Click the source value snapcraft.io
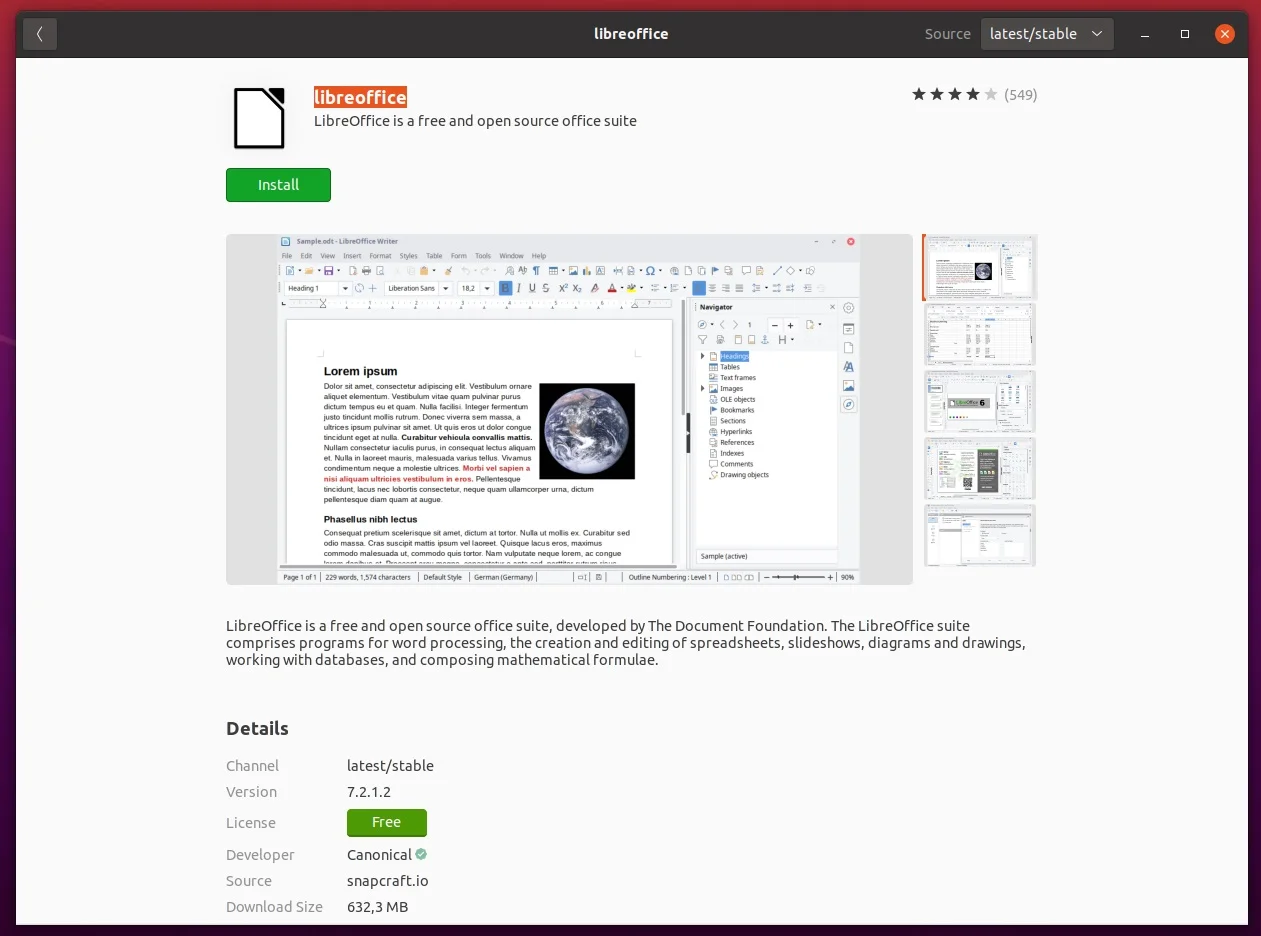Screen dimensions: 1261x936 tap(388, 881)
